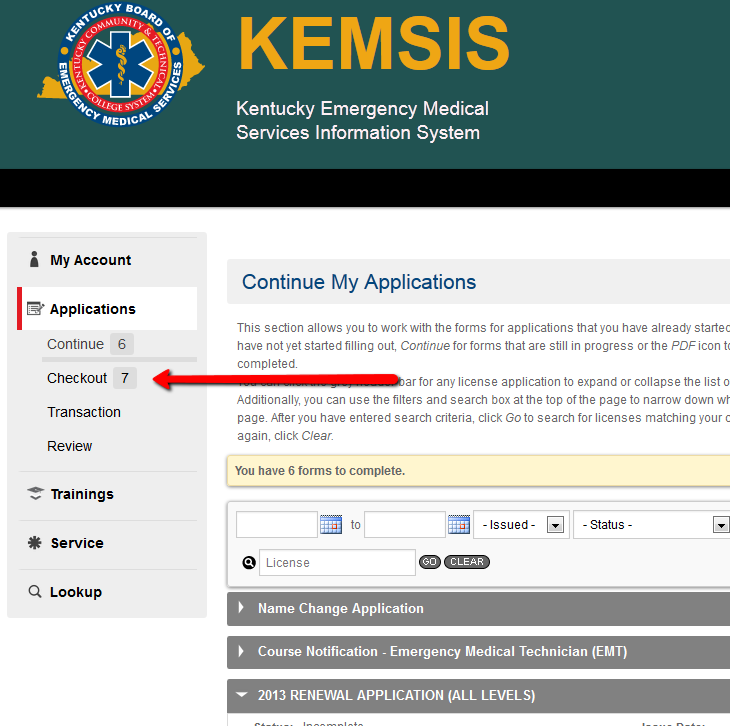The height and width of the screenshot is (726, 730).
Task: Click the search icon beside License field
Action: pos(249,563)
